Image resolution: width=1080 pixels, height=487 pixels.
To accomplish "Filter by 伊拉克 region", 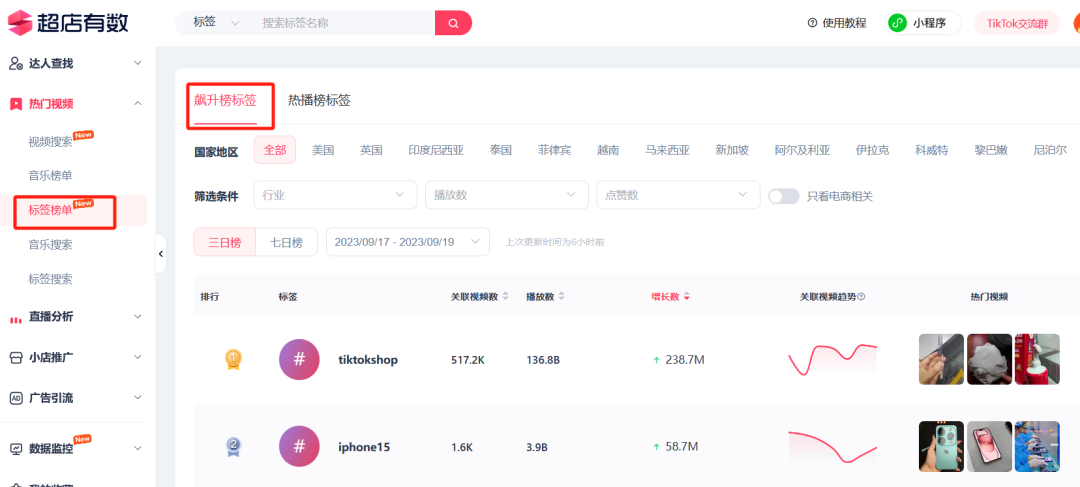I will tap(873, 150).
